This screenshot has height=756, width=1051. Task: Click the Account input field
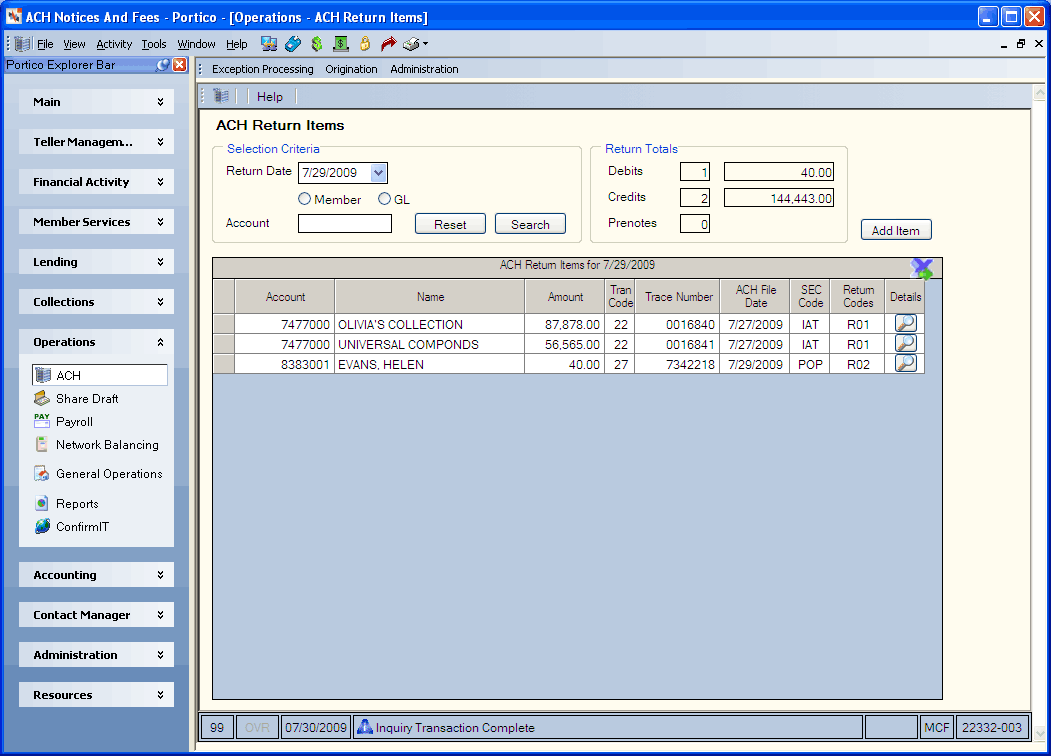click(345, 224)
